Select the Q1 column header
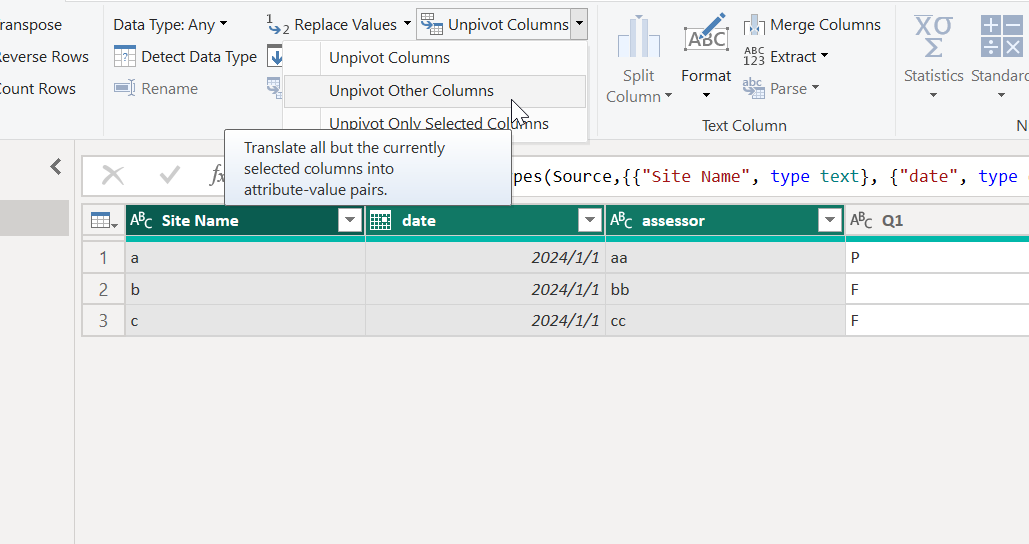The width and height of the screenshot is (1029, 544). tap(938, 221)
